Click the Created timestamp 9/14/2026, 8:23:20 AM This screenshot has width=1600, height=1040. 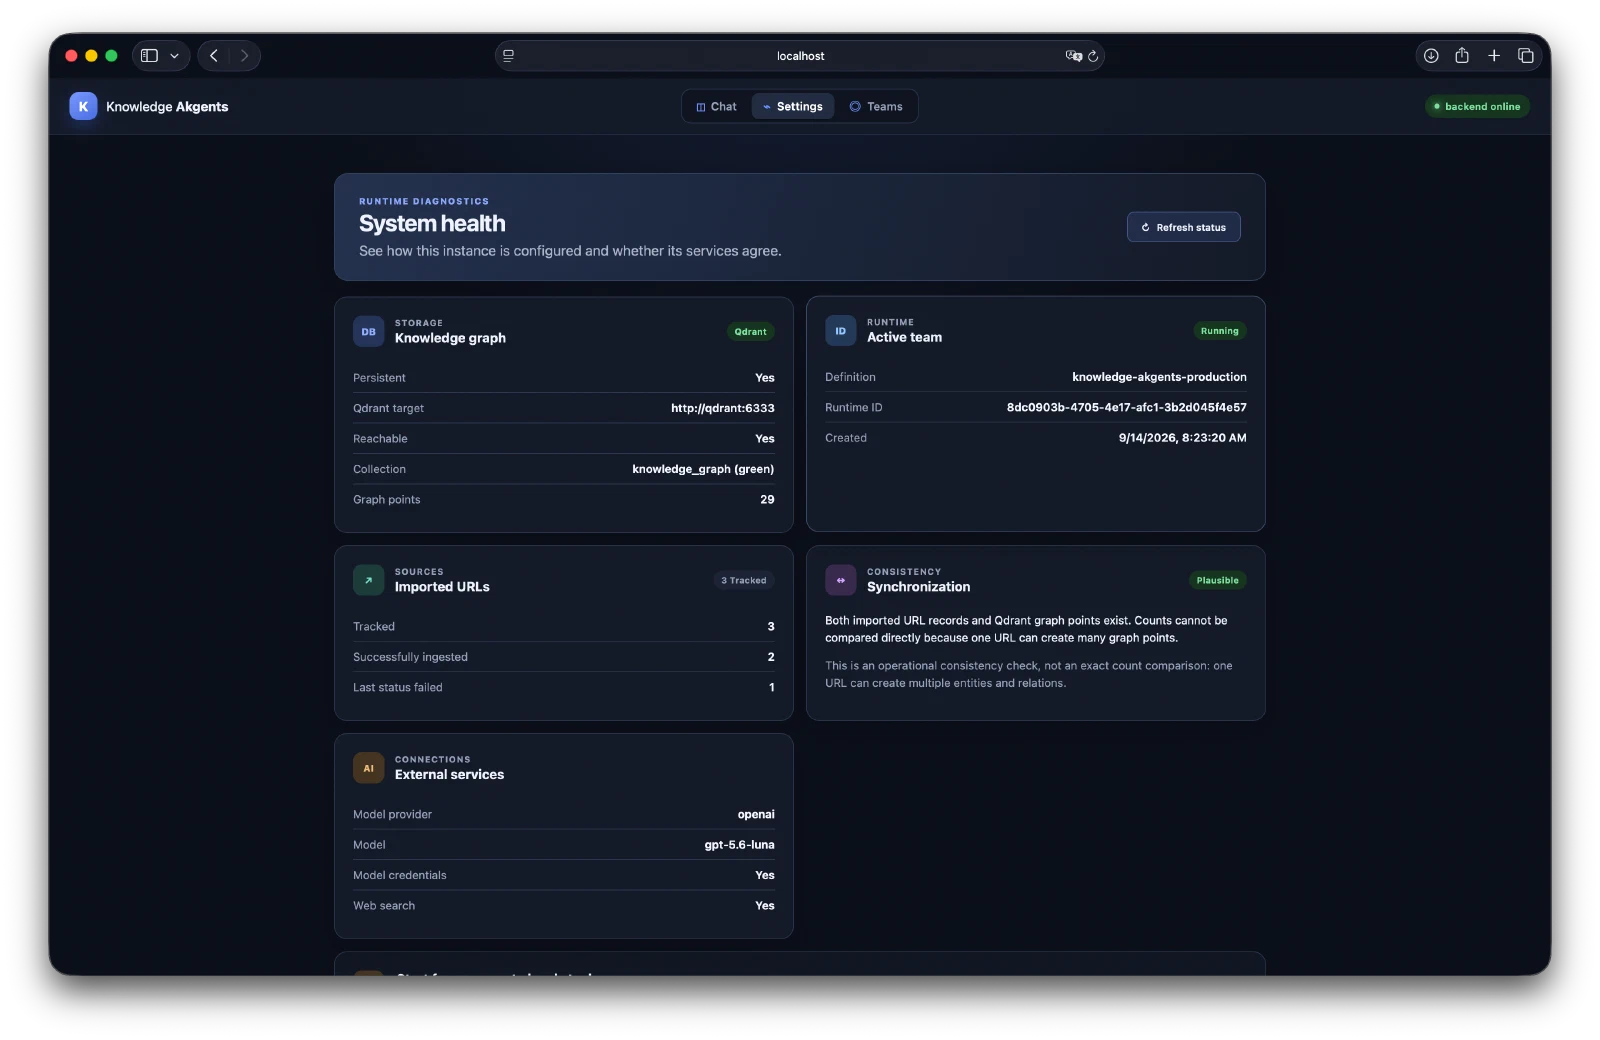1183,438
